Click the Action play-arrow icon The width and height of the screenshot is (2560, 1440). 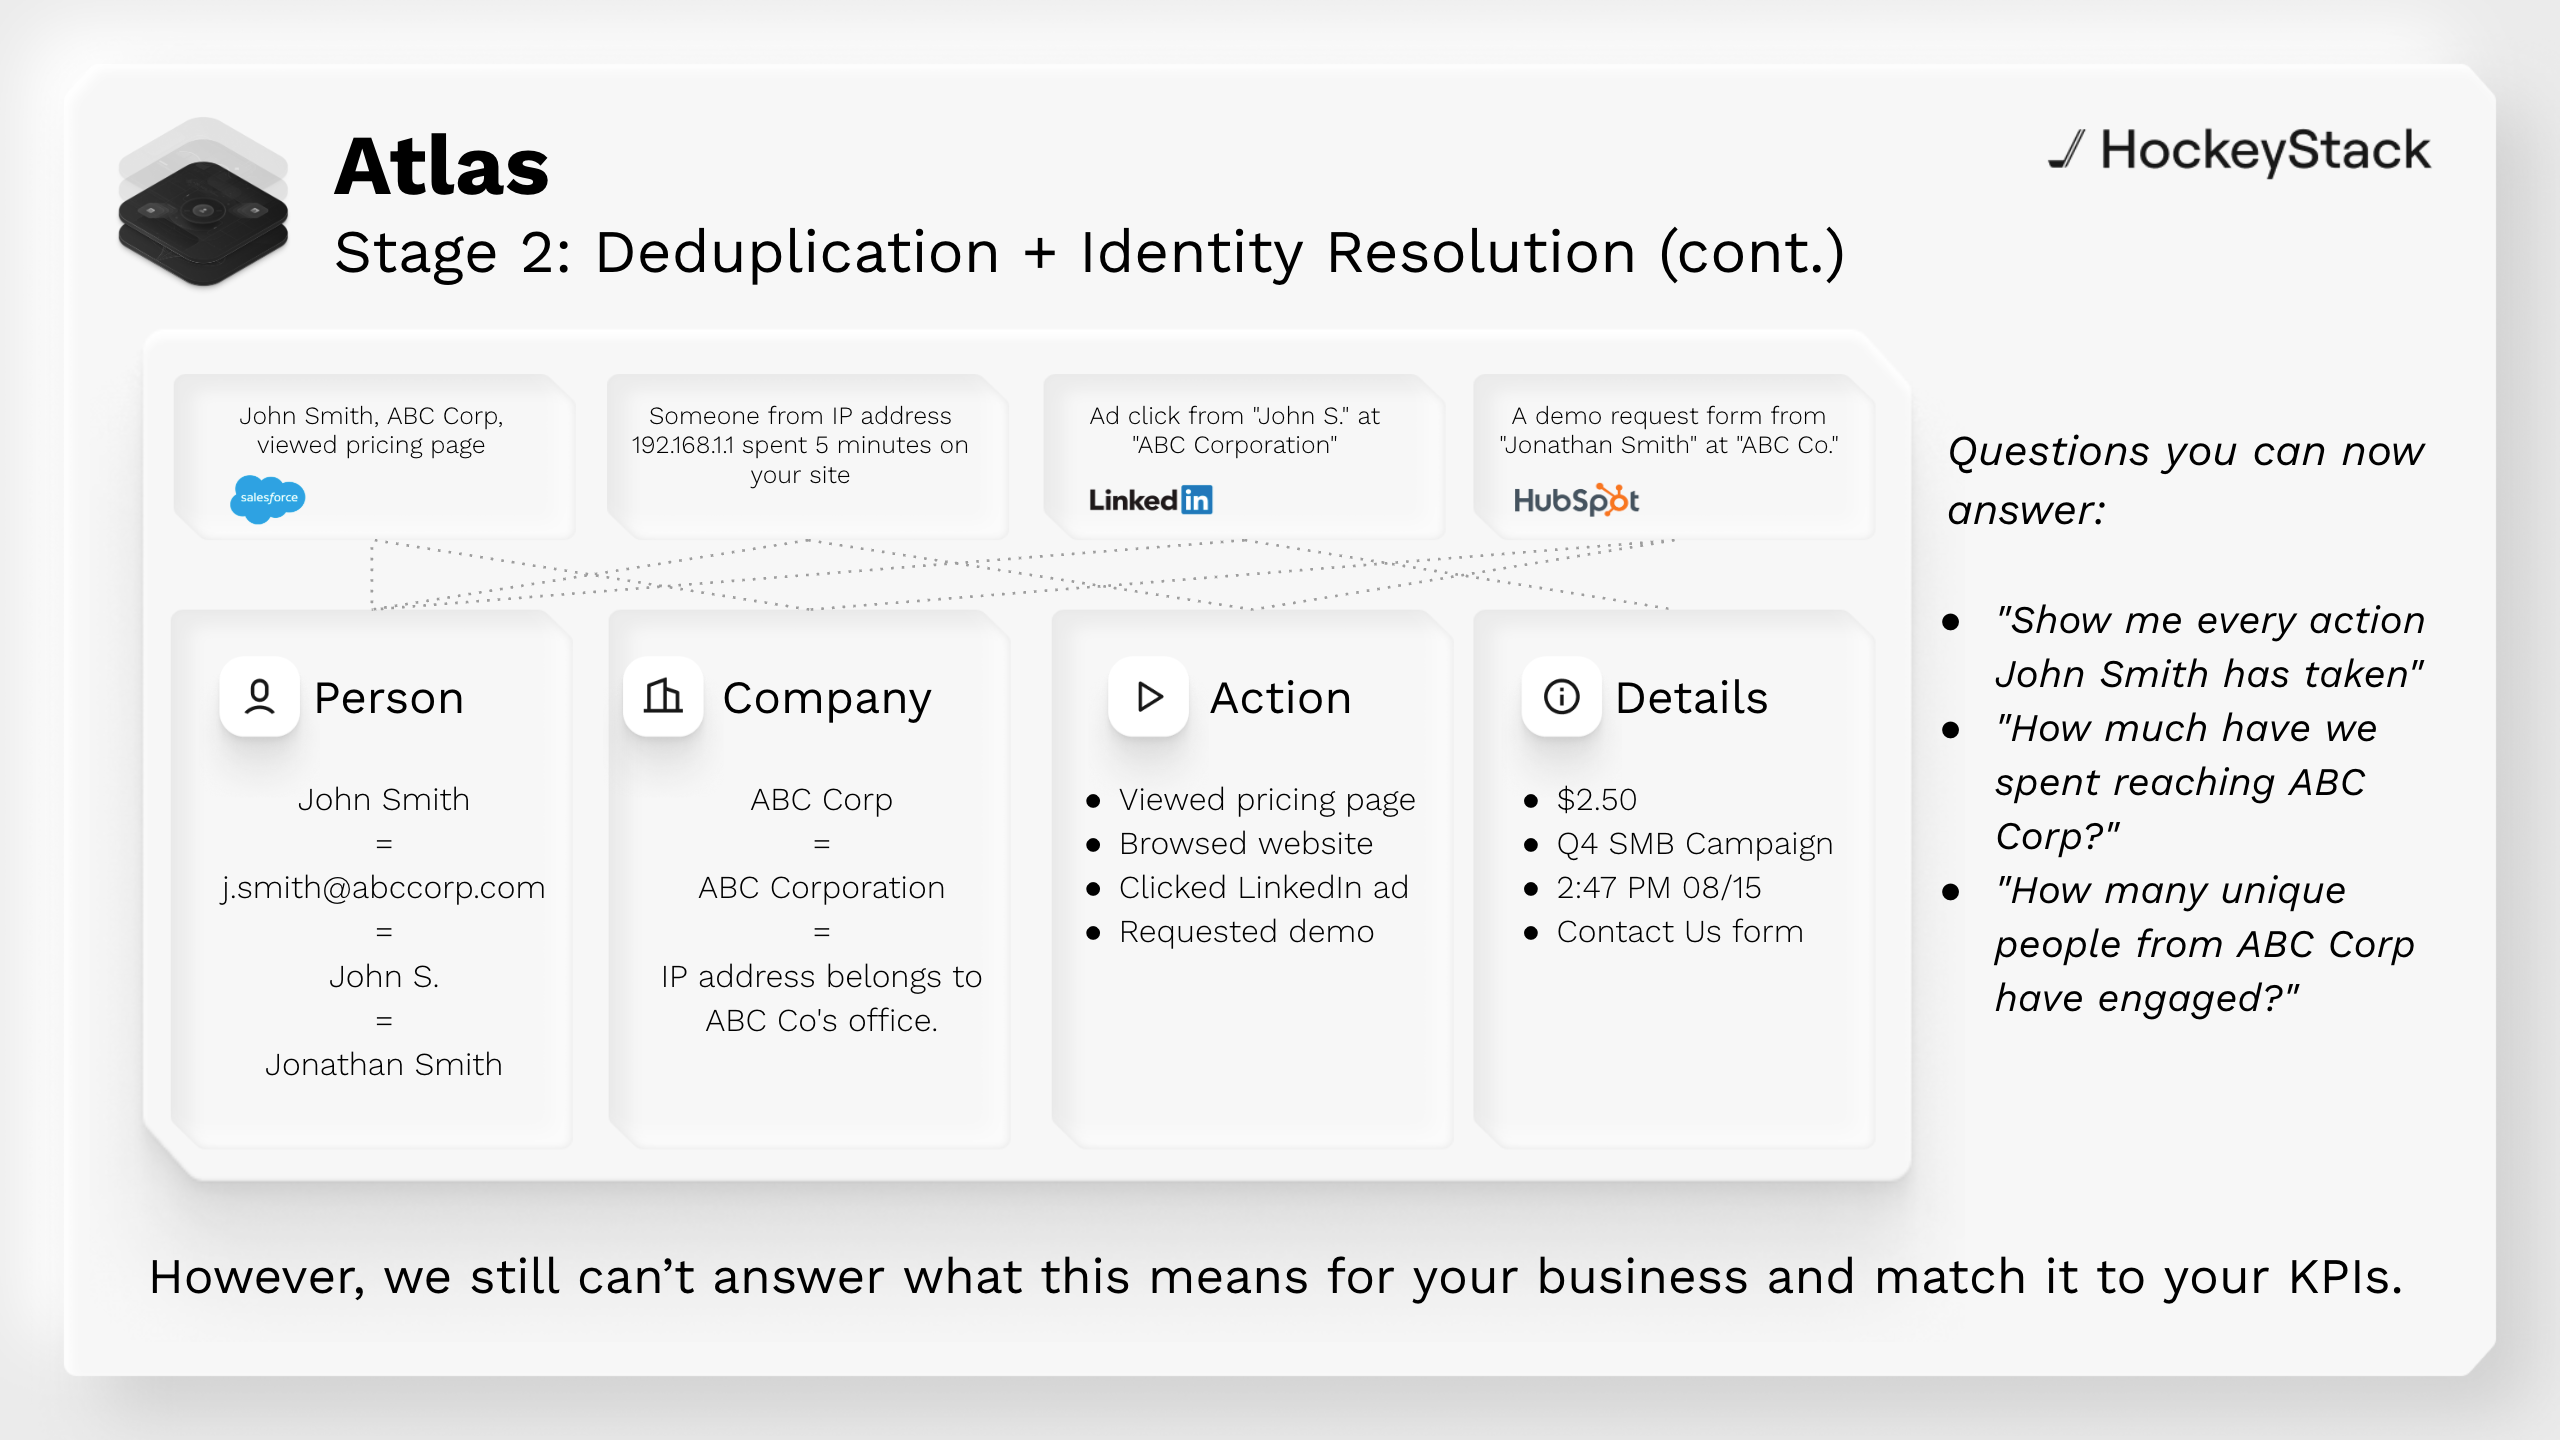tap(1149, 697)
